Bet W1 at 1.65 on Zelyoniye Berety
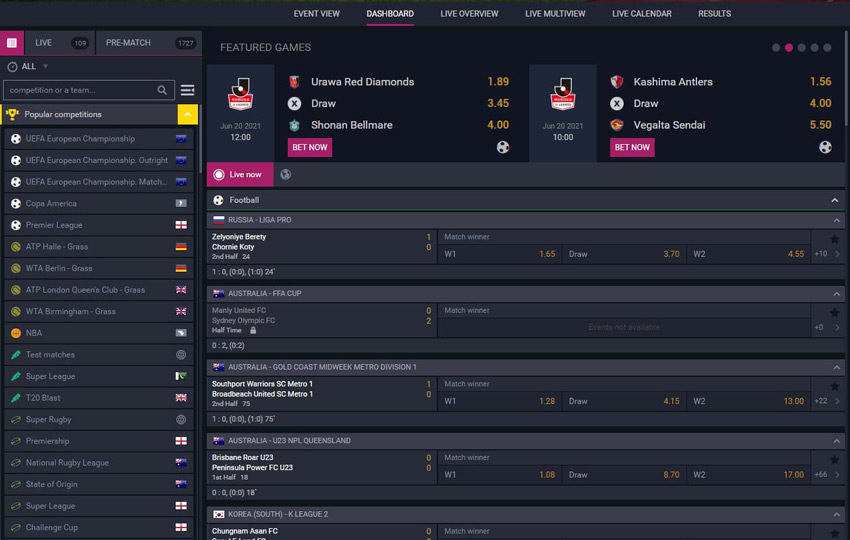 pos(499,254)
